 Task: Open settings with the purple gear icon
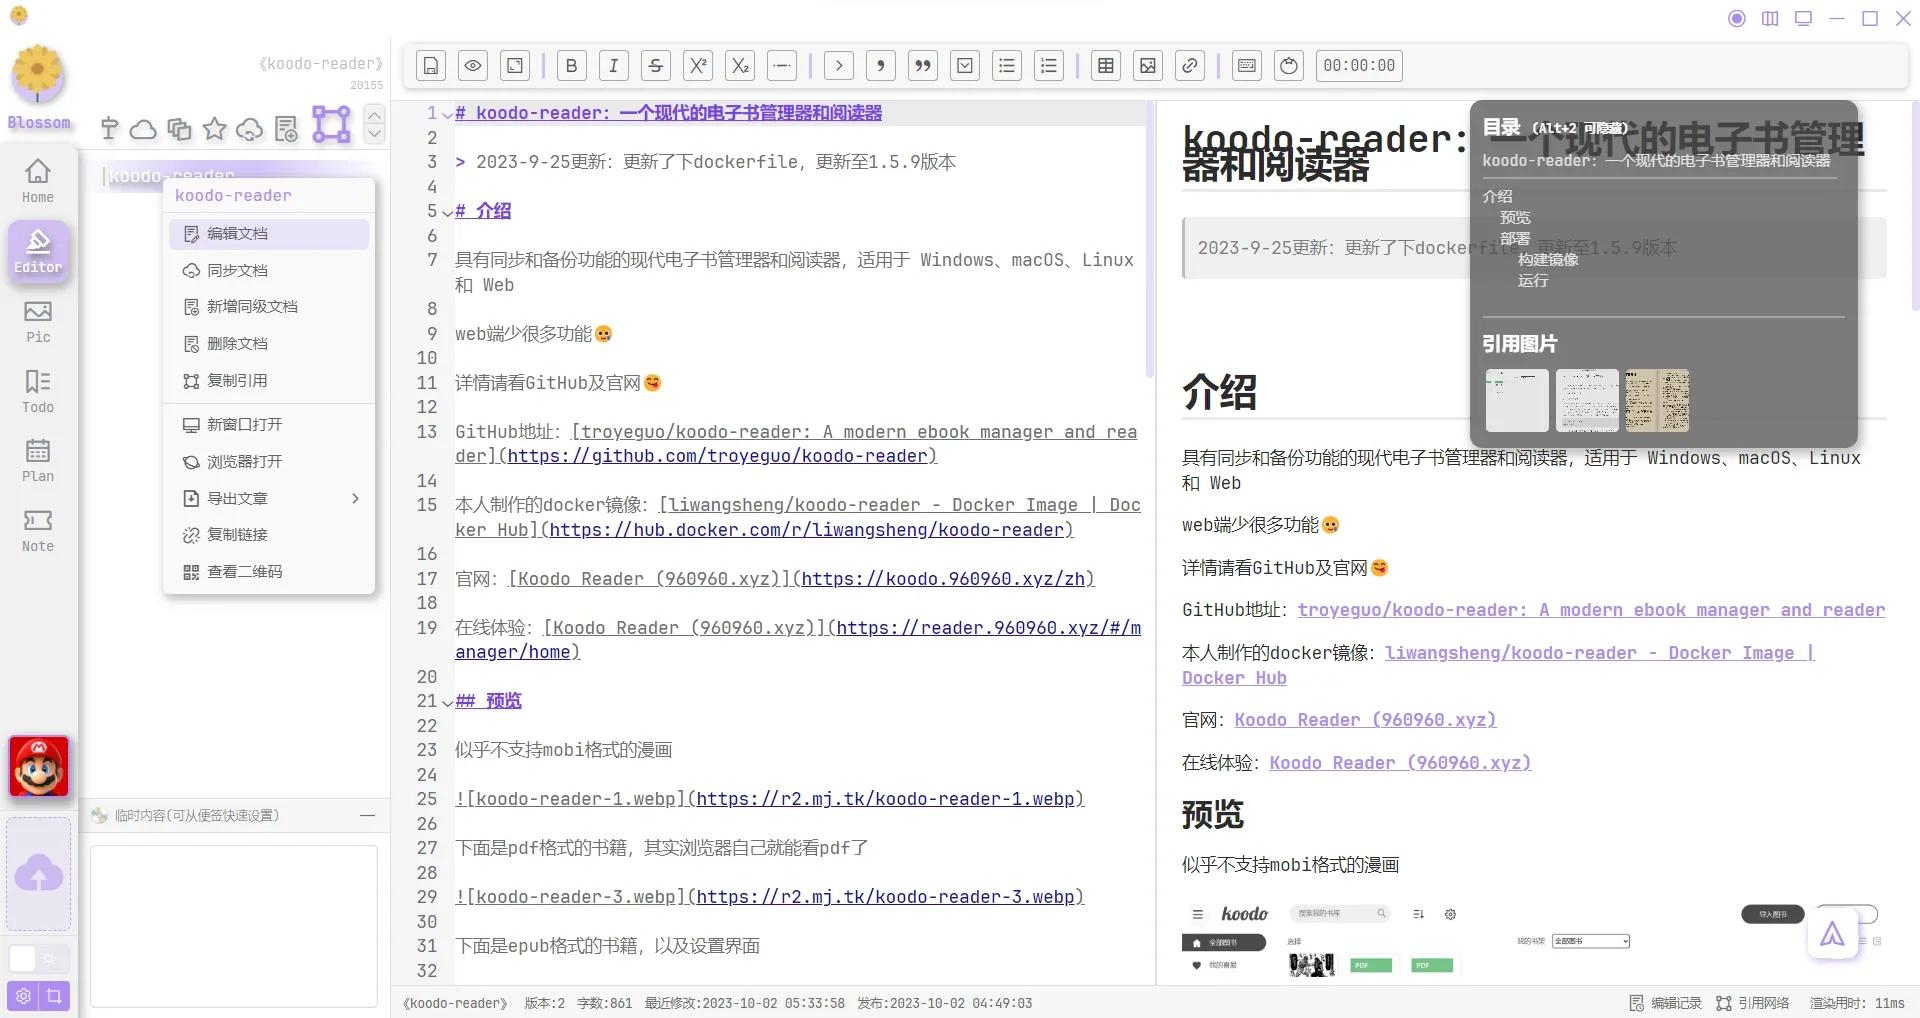click(23, 996)
